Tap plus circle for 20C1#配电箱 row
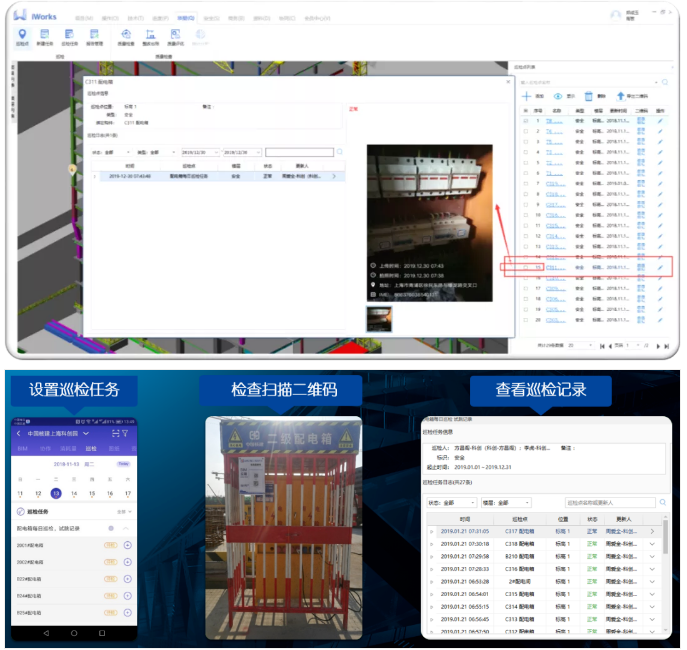The height and width of the screenshot is (650, 687). pos(127,545)
